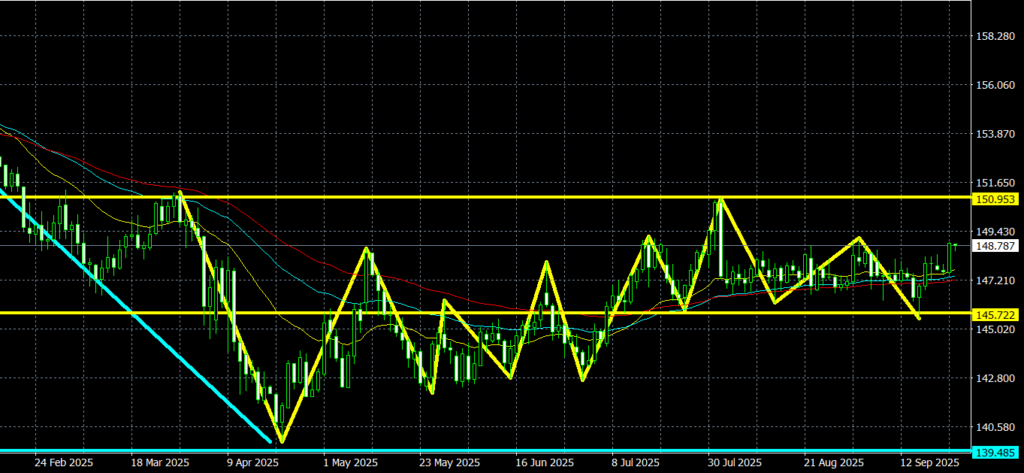
Task: Click the 148.787 current price label
Action: tap(998, 245)
